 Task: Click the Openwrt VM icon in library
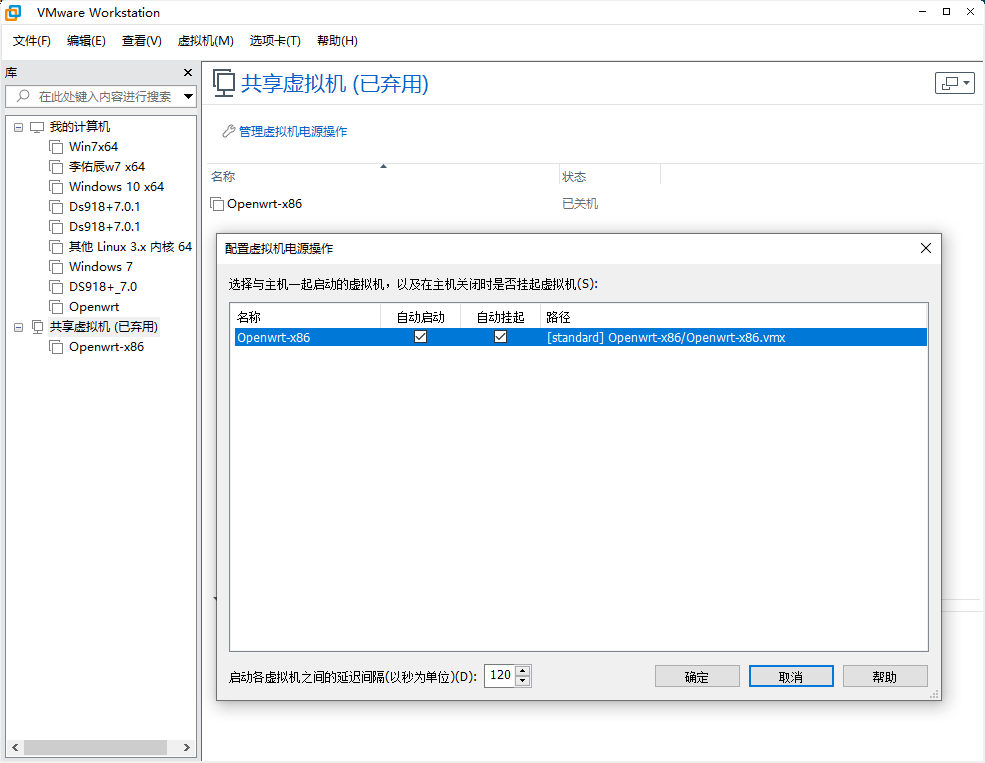click(x=57, y=307)
